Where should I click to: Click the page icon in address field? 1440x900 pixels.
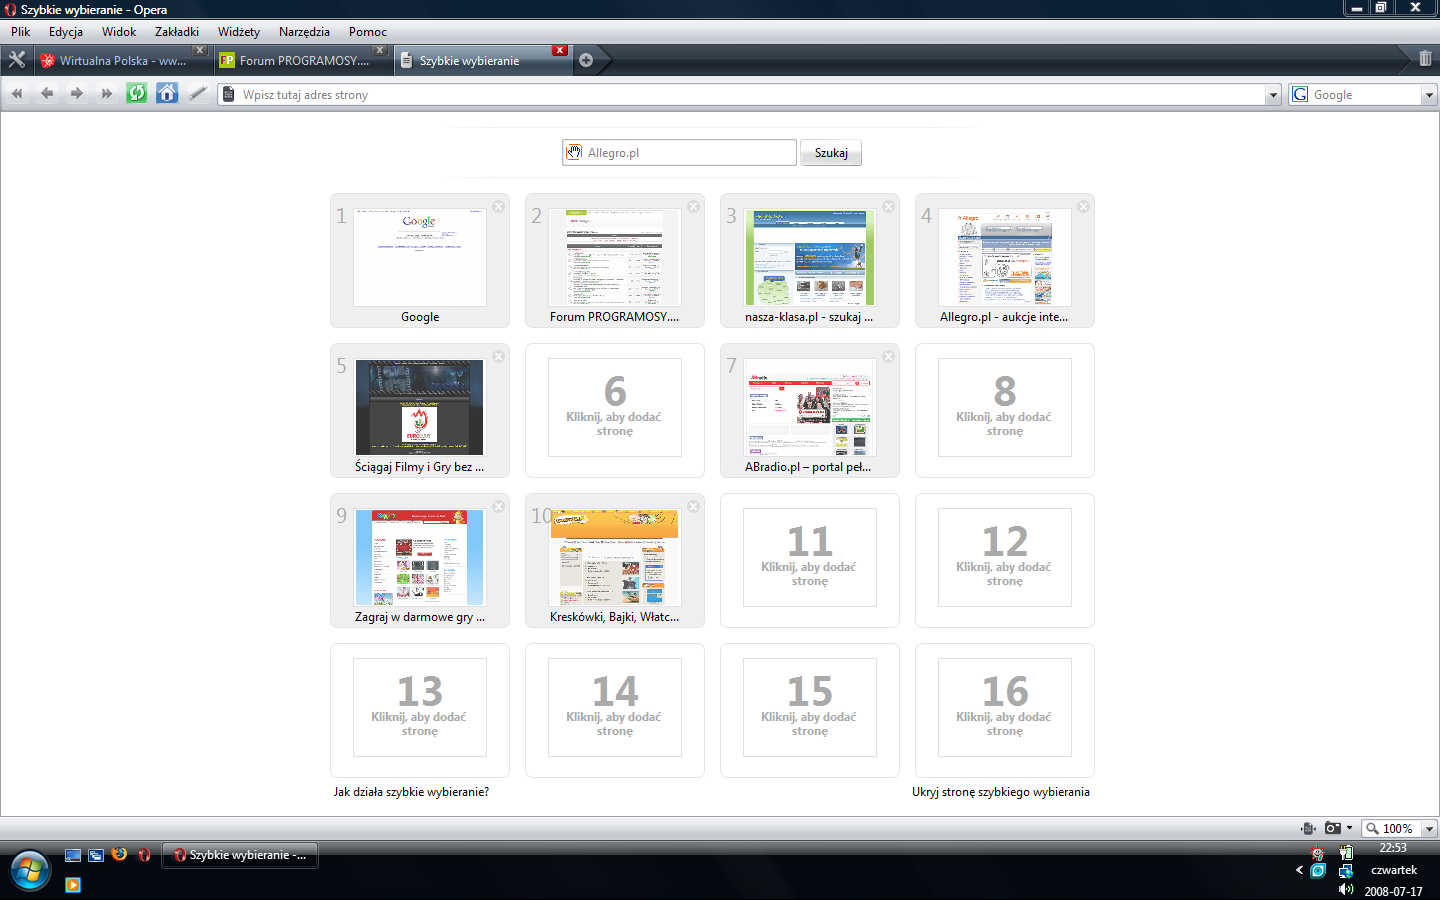[229, 95]
